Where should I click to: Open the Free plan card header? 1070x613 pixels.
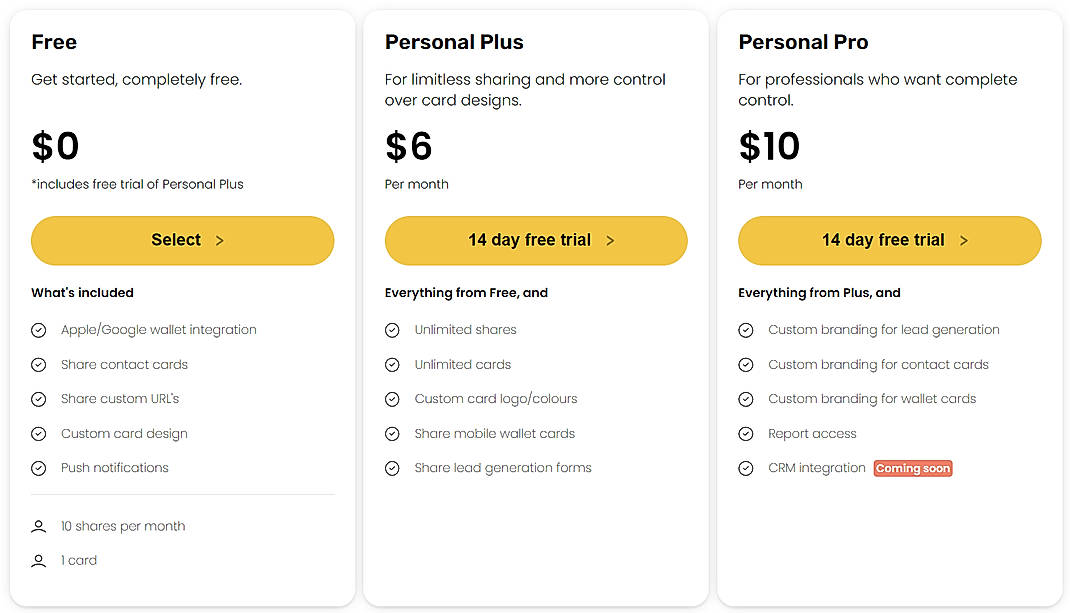(53, 42)
